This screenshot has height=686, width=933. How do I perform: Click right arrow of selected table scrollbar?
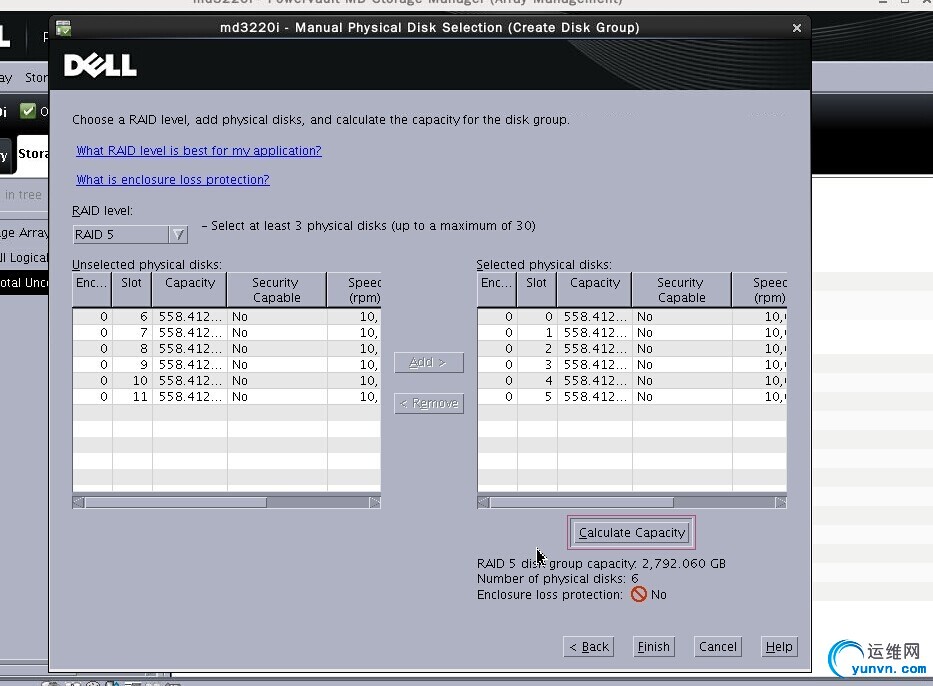pos(781,503)
